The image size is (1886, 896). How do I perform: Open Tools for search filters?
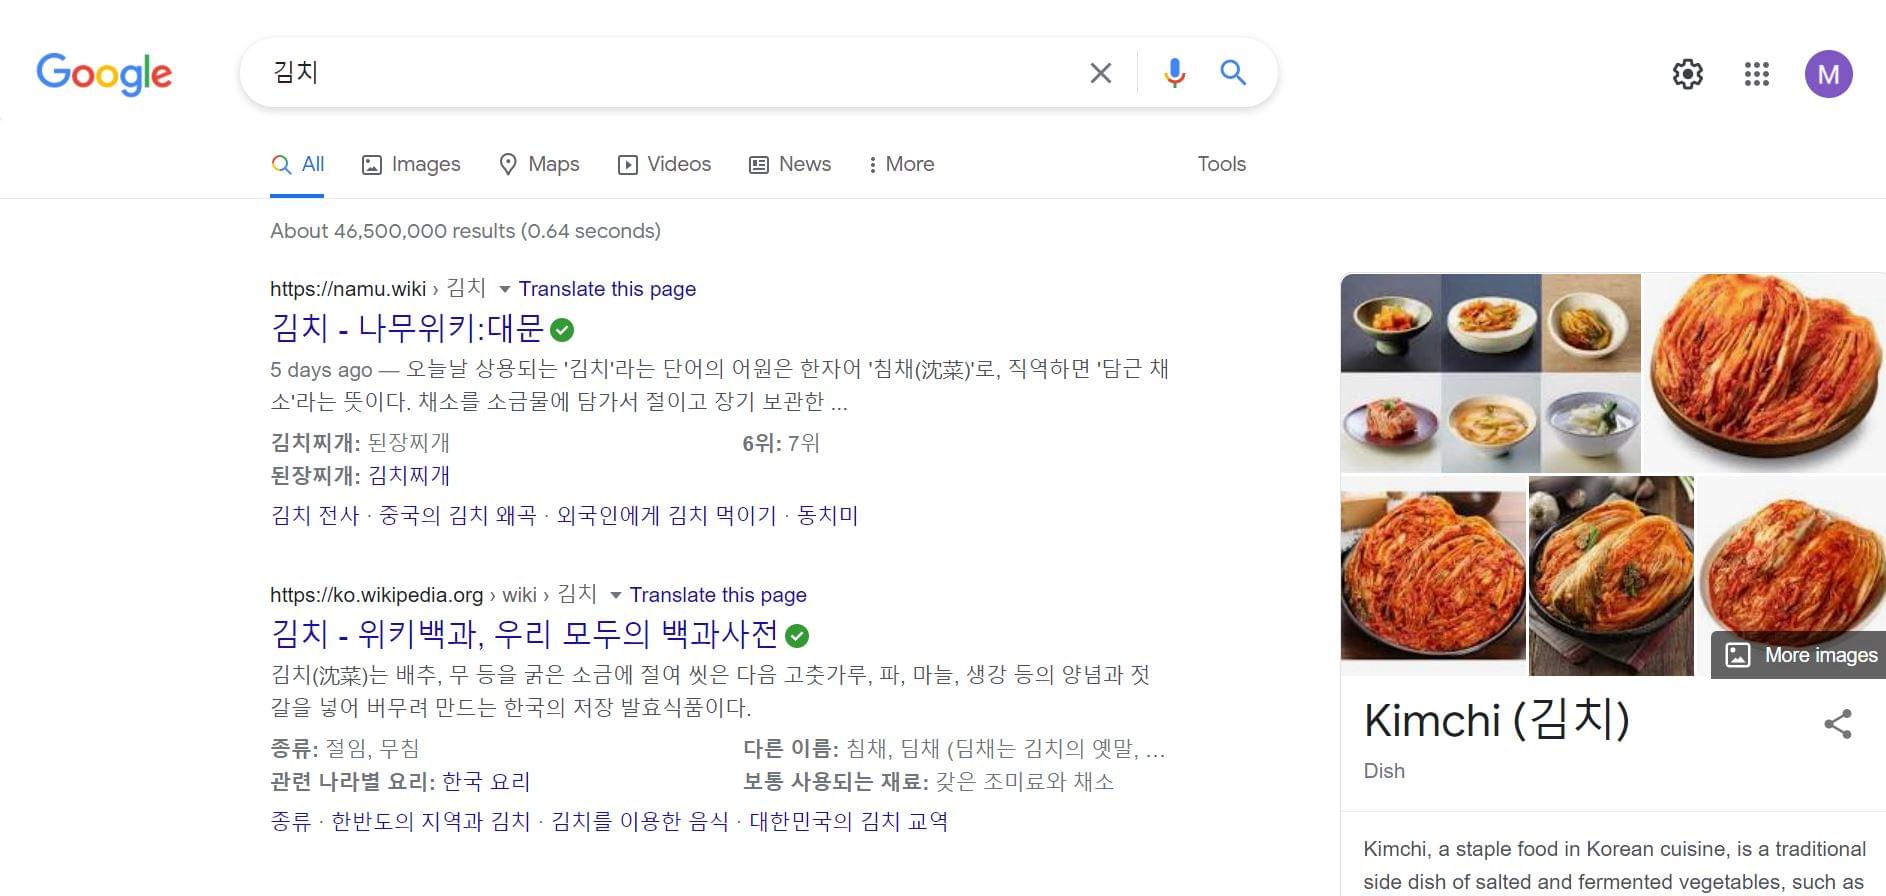1221,164
